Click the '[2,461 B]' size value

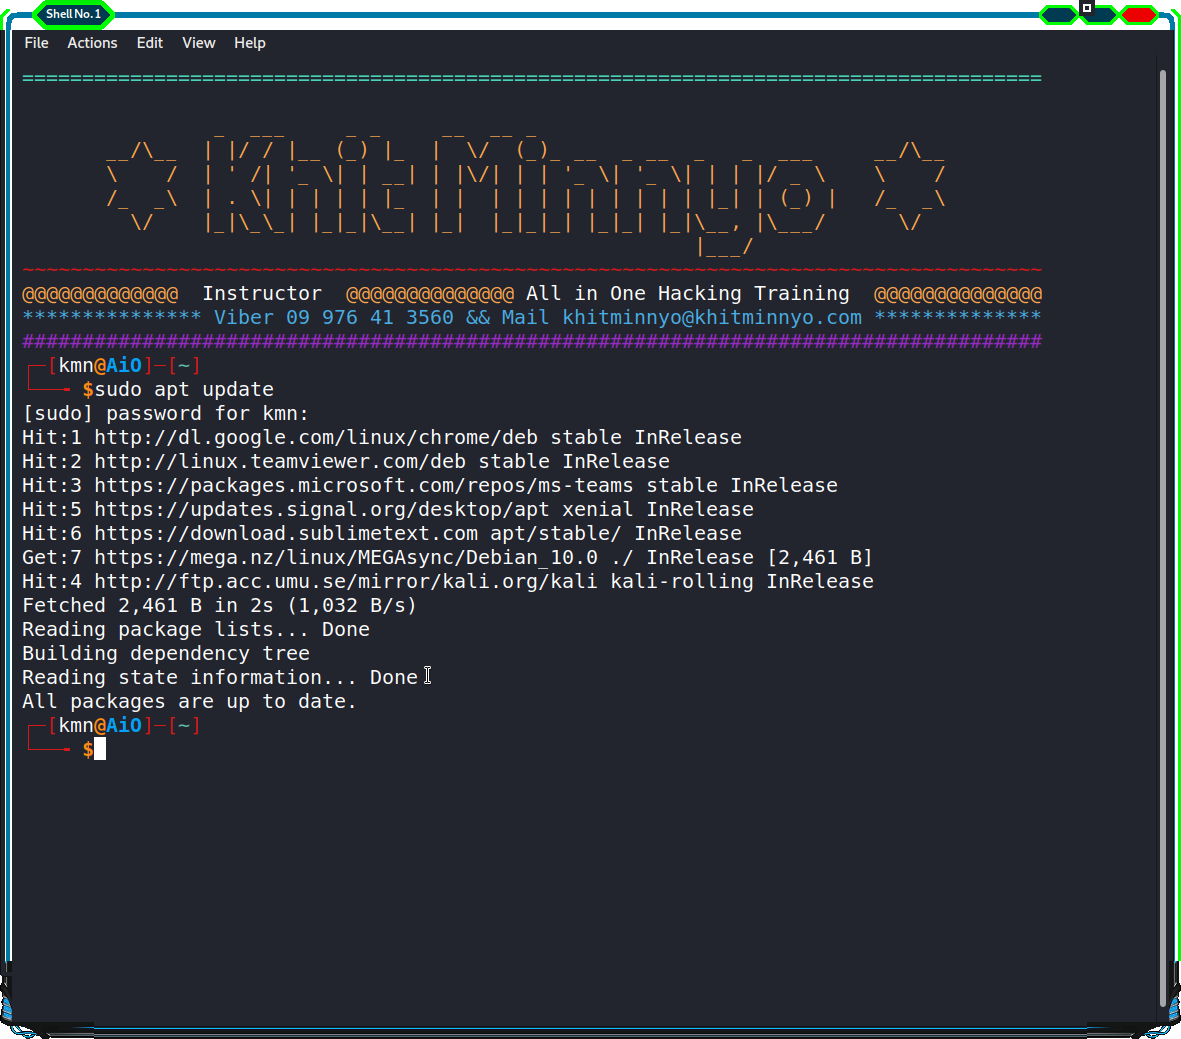point(820,558)
